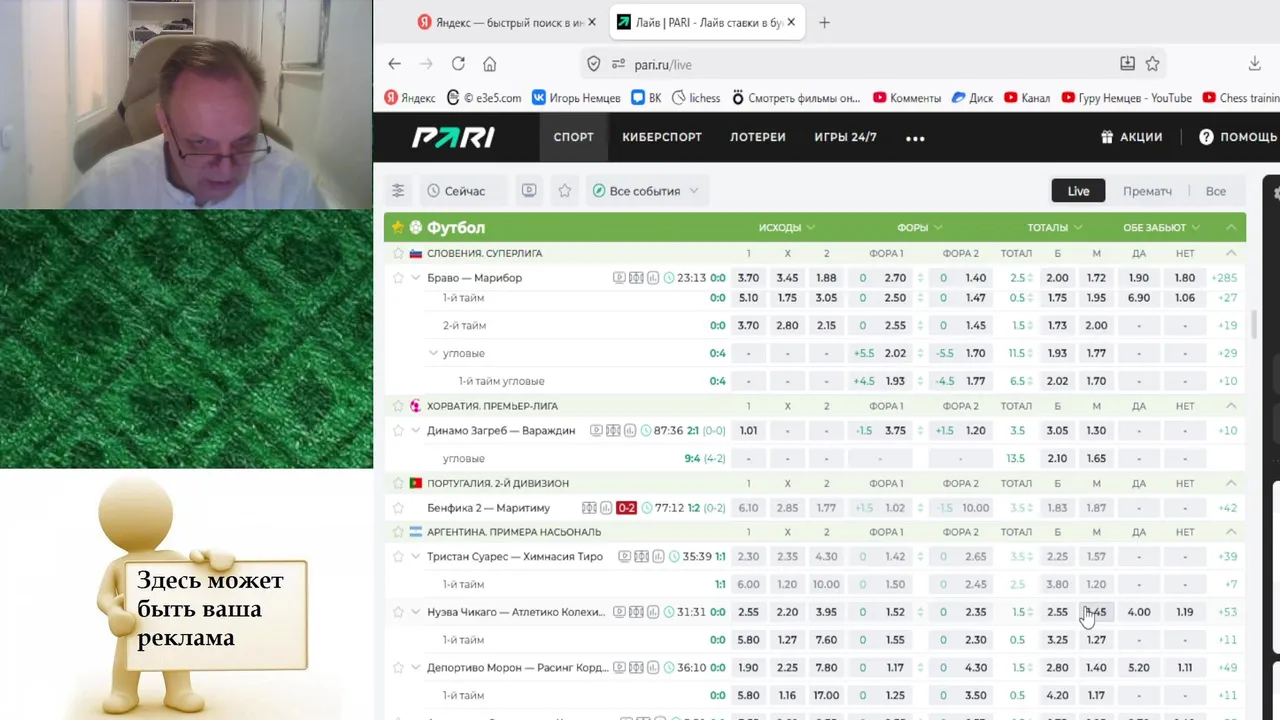Collapse Динамо Загреб — Вараждин sub-rows

point(416,431)
